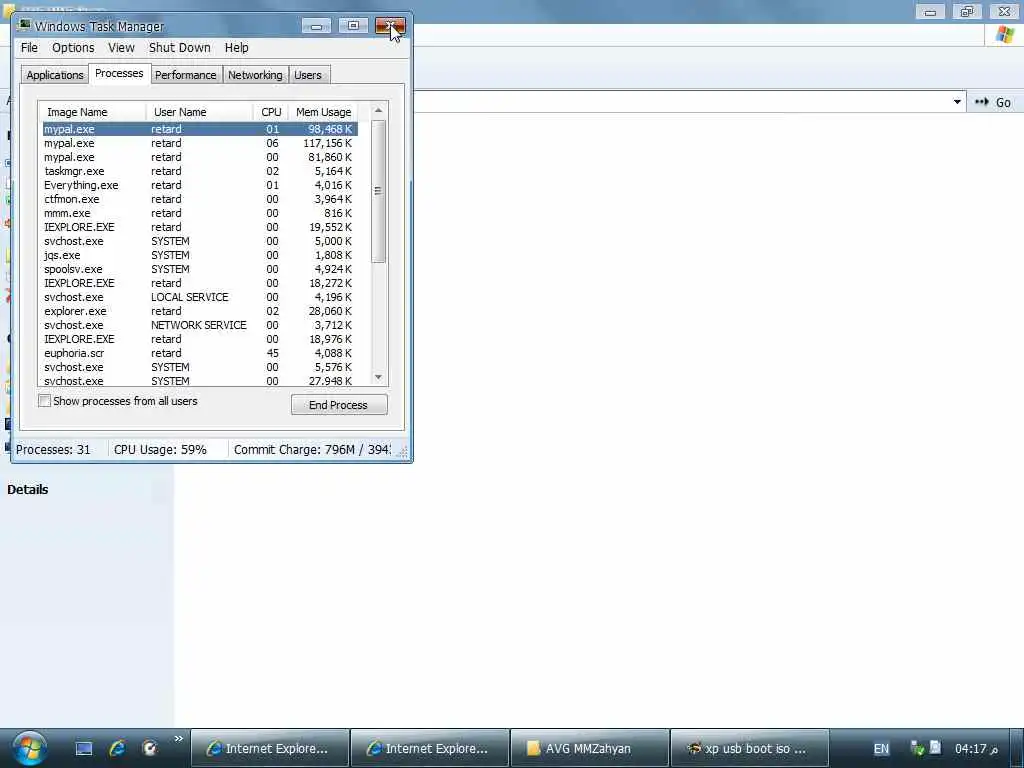Switch to first Internet Explorer taskbar button
1024x768 pixels.
click(270, 748)
